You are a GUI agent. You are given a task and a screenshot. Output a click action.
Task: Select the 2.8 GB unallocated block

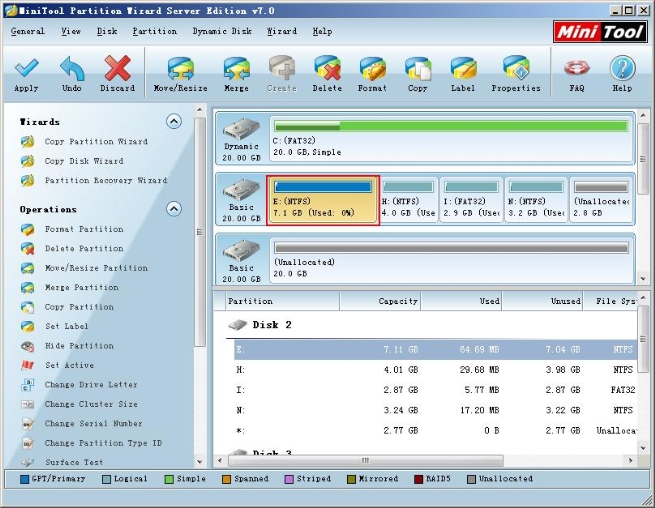pyautogui.click(x=601, y=201)
